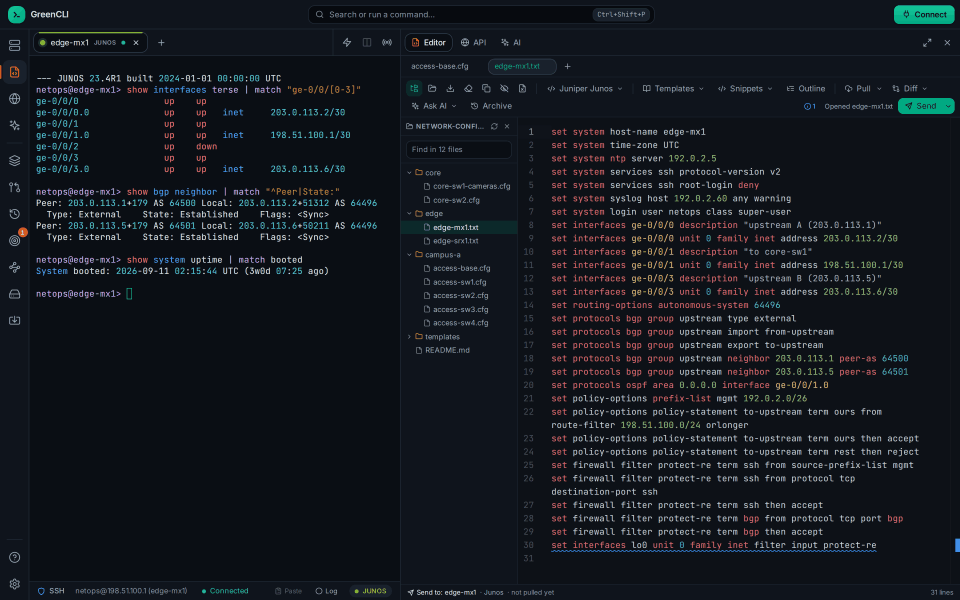Collapse the edge folder
Screen dimensions: 960x600
410,214
